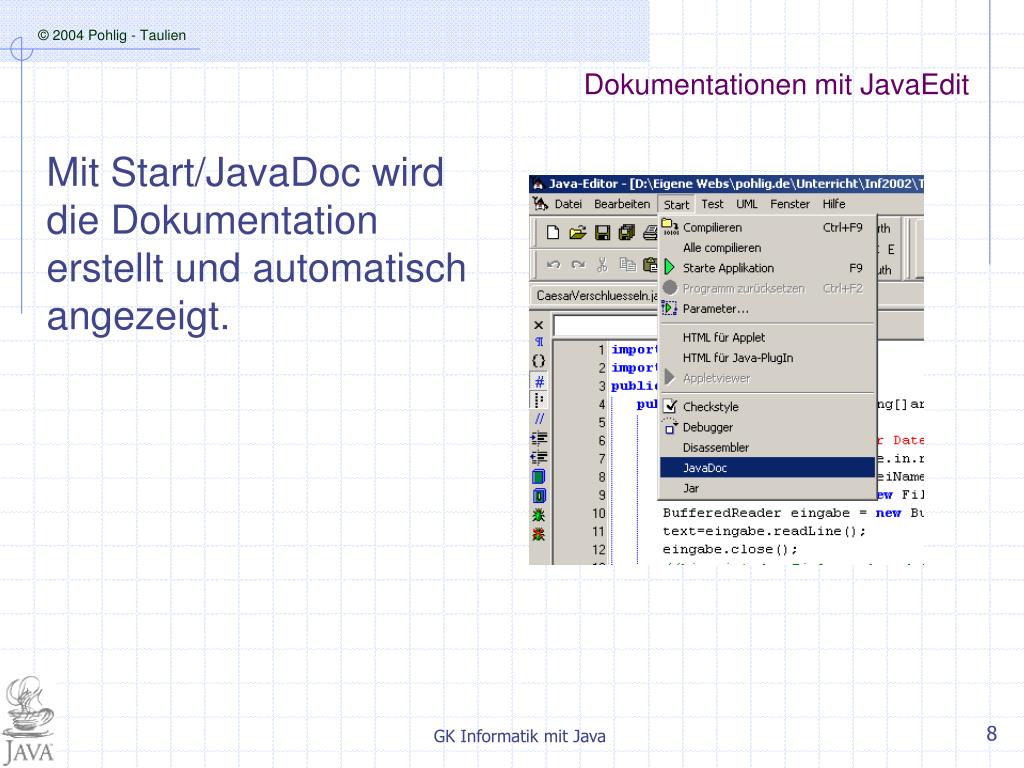Click the increase indent sidebar icon
The image size is (1024, 768).
point(539,438)
